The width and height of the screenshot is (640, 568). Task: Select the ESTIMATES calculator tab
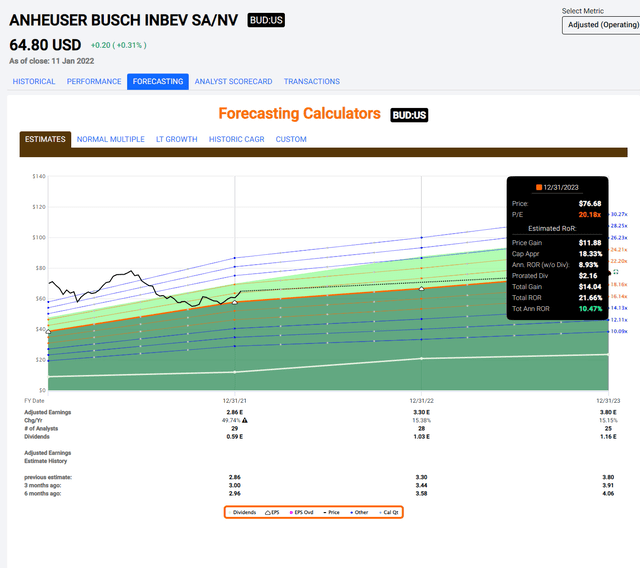[45, 139]
